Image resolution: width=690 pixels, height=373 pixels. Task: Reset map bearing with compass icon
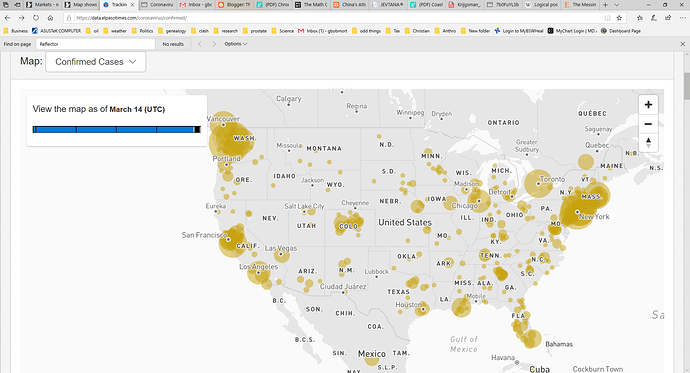[x=648, y=143]
